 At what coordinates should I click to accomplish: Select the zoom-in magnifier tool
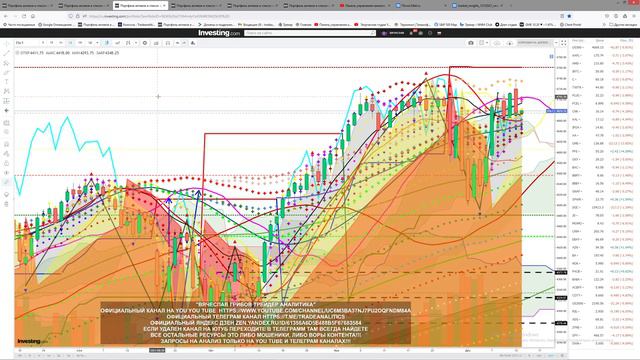[6, 132]
